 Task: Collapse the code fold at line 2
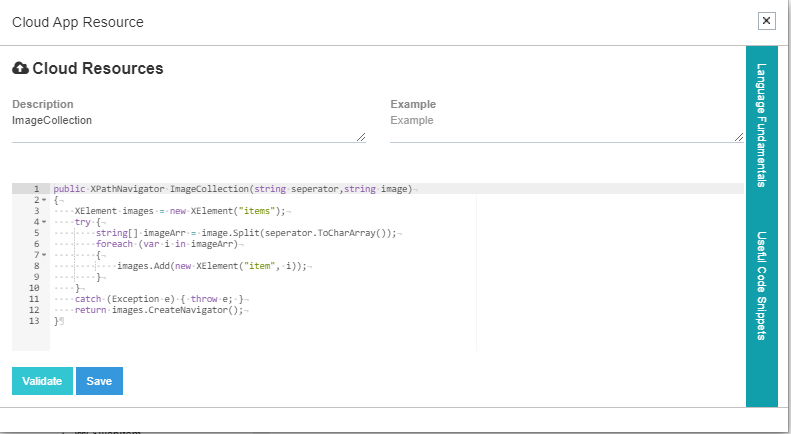(x=44, y=200)
